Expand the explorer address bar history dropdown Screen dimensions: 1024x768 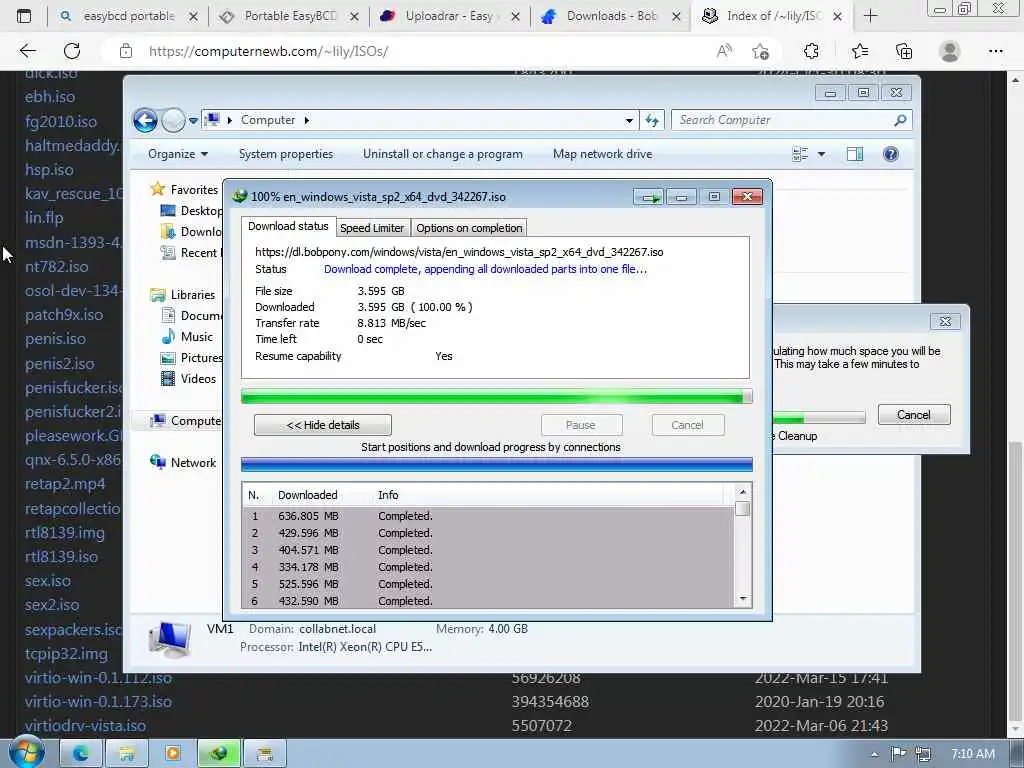tap(629, 121)
